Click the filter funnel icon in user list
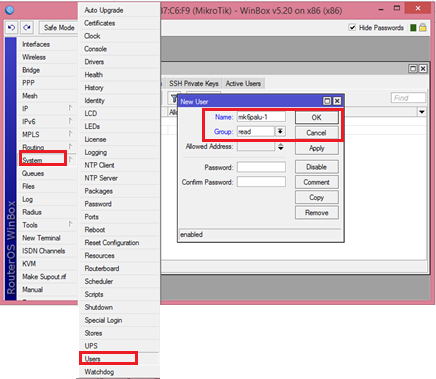Image resolution: width=436 pixels, height=379 pixels. tap(174, 98)
